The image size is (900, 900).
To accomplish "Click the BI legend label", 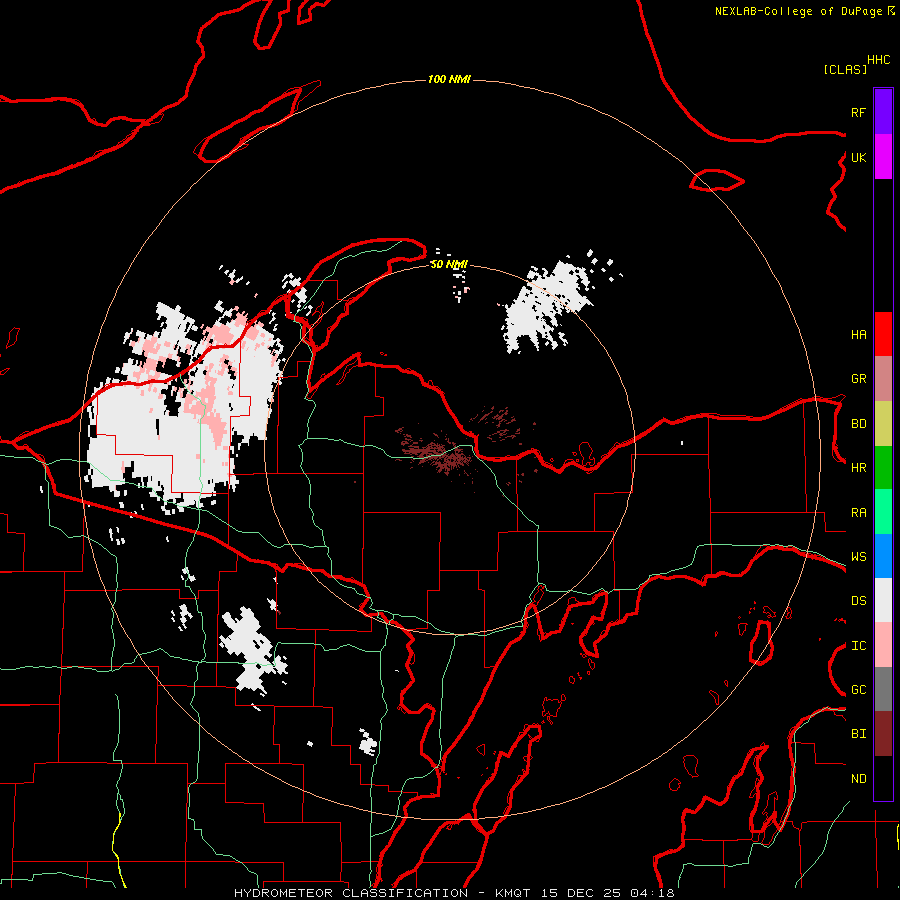I will (858, 734).
